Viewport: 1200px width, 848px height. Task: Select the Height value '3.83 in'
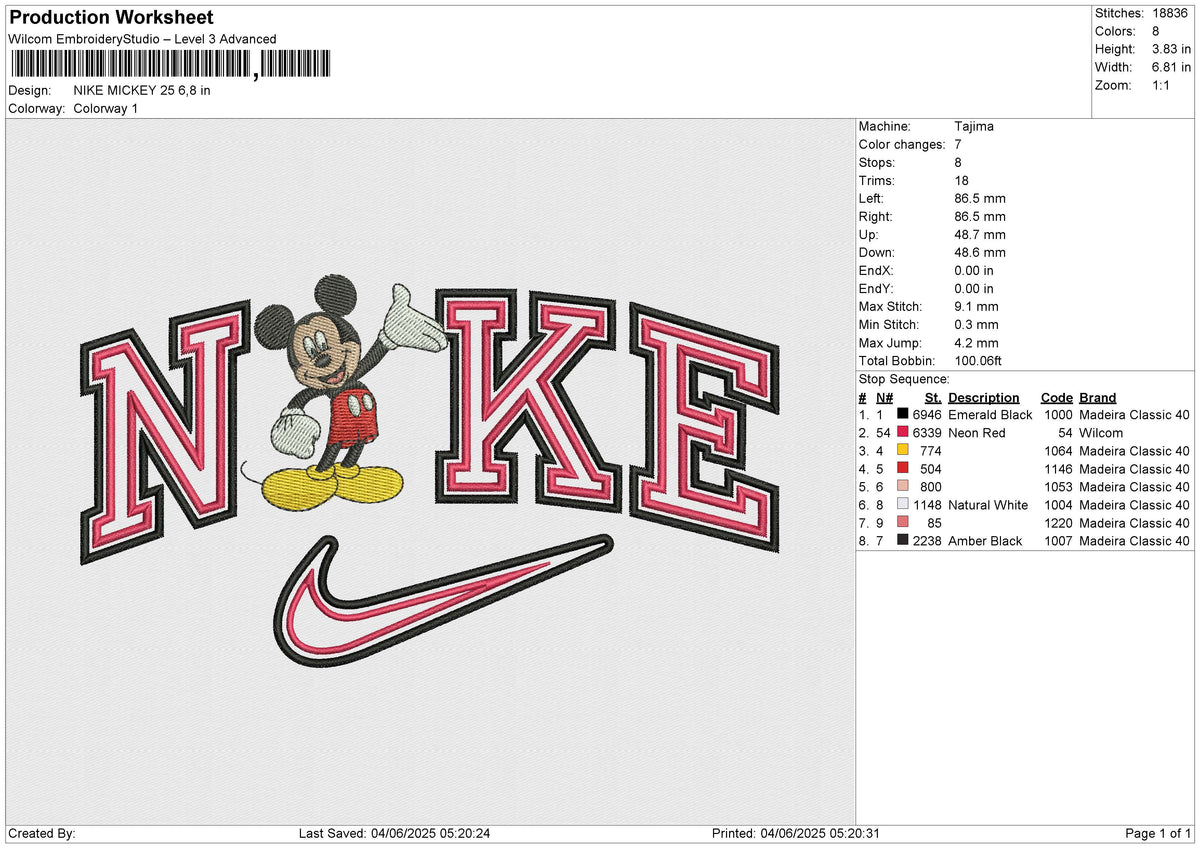coord(1171,49)
